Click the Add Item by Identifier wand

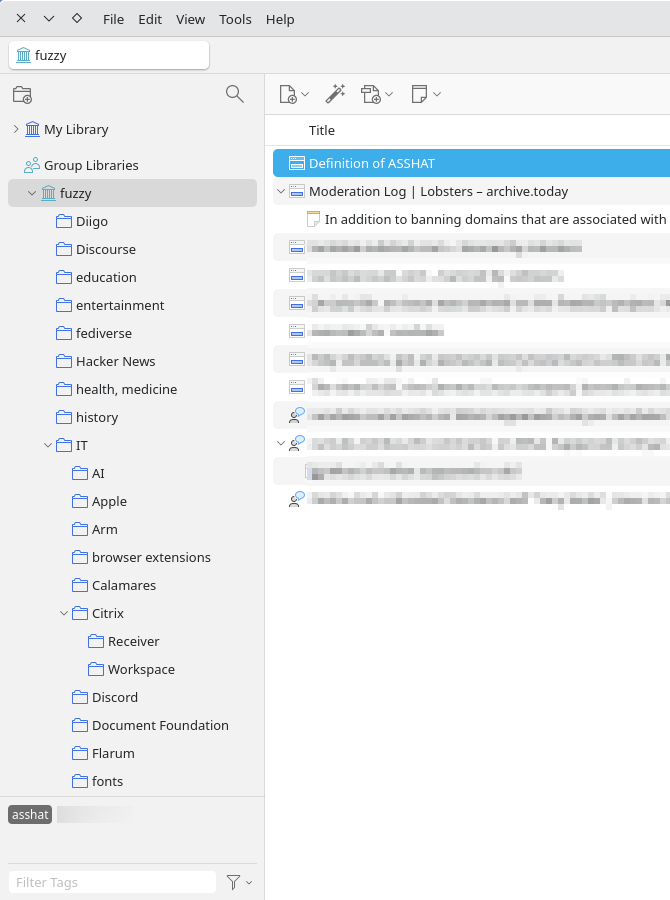pos(336,94)
